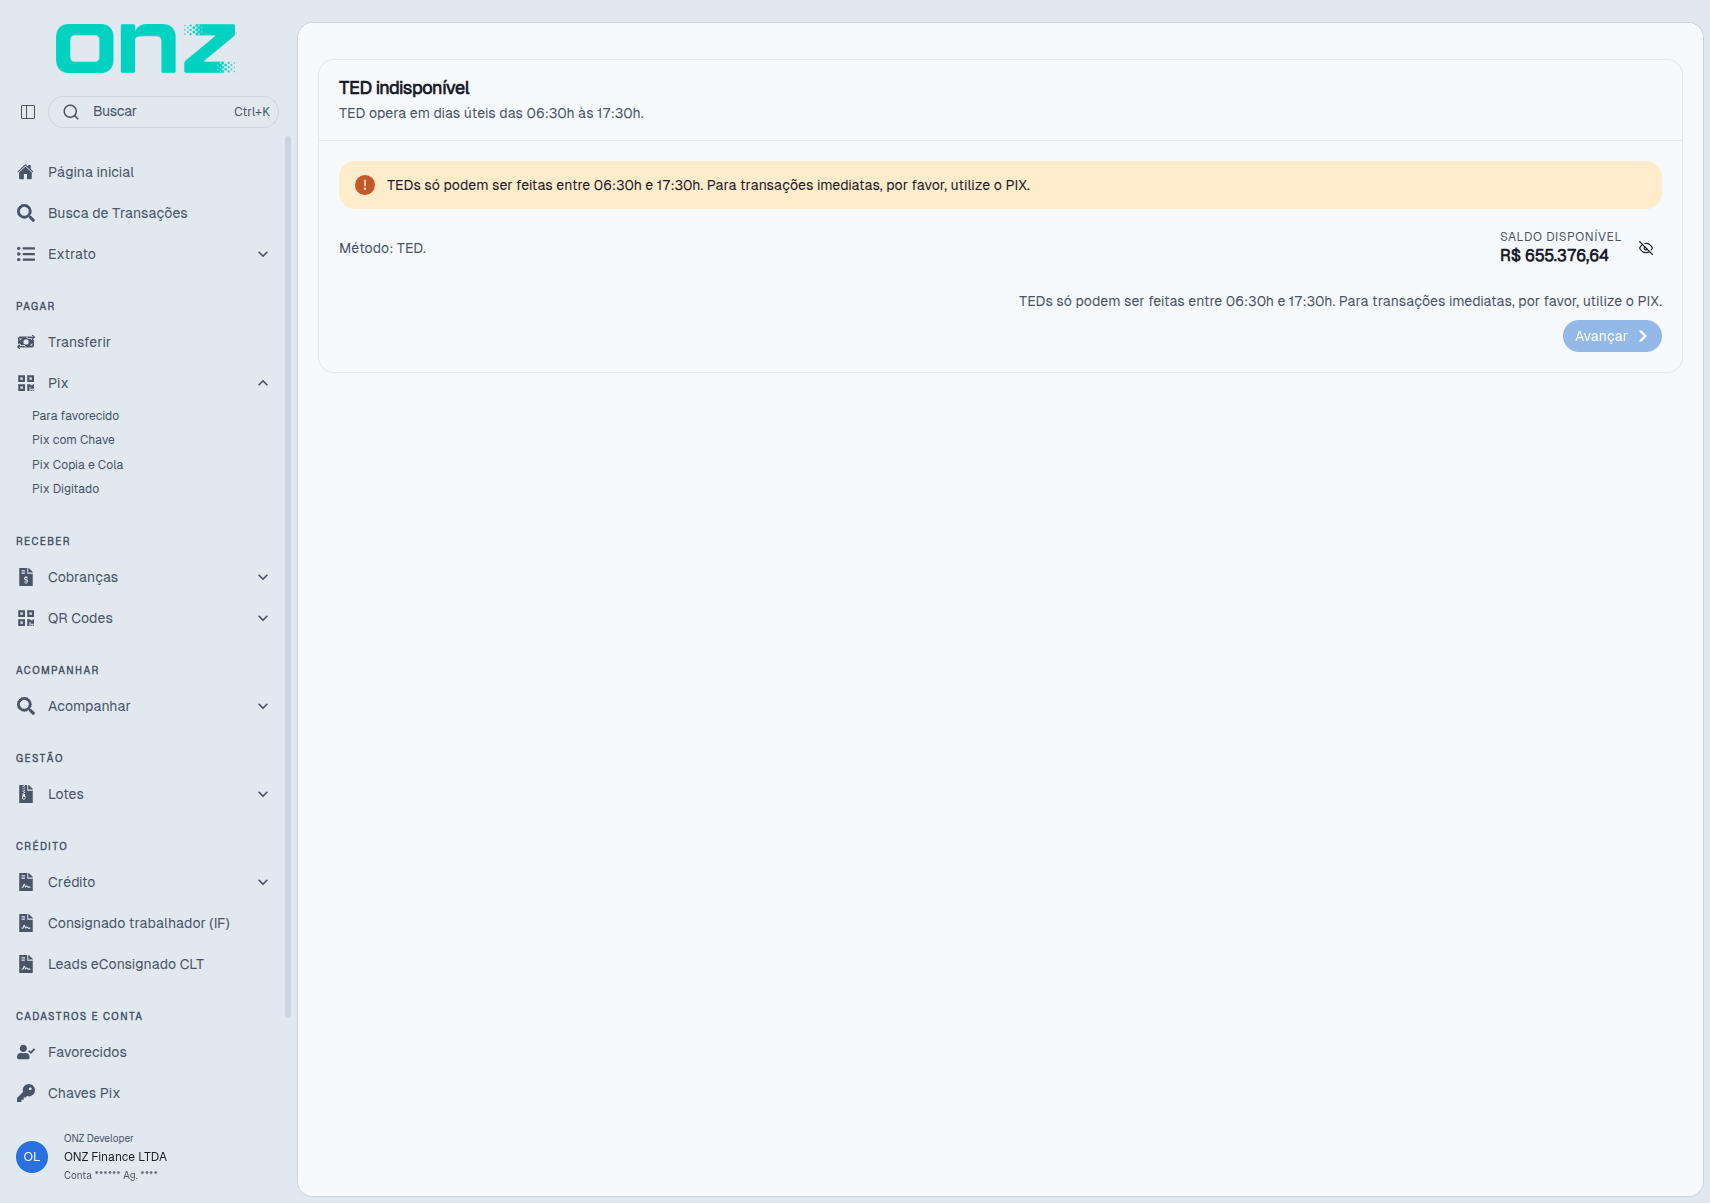Open Página inicial home icon

tap(26, 172)
